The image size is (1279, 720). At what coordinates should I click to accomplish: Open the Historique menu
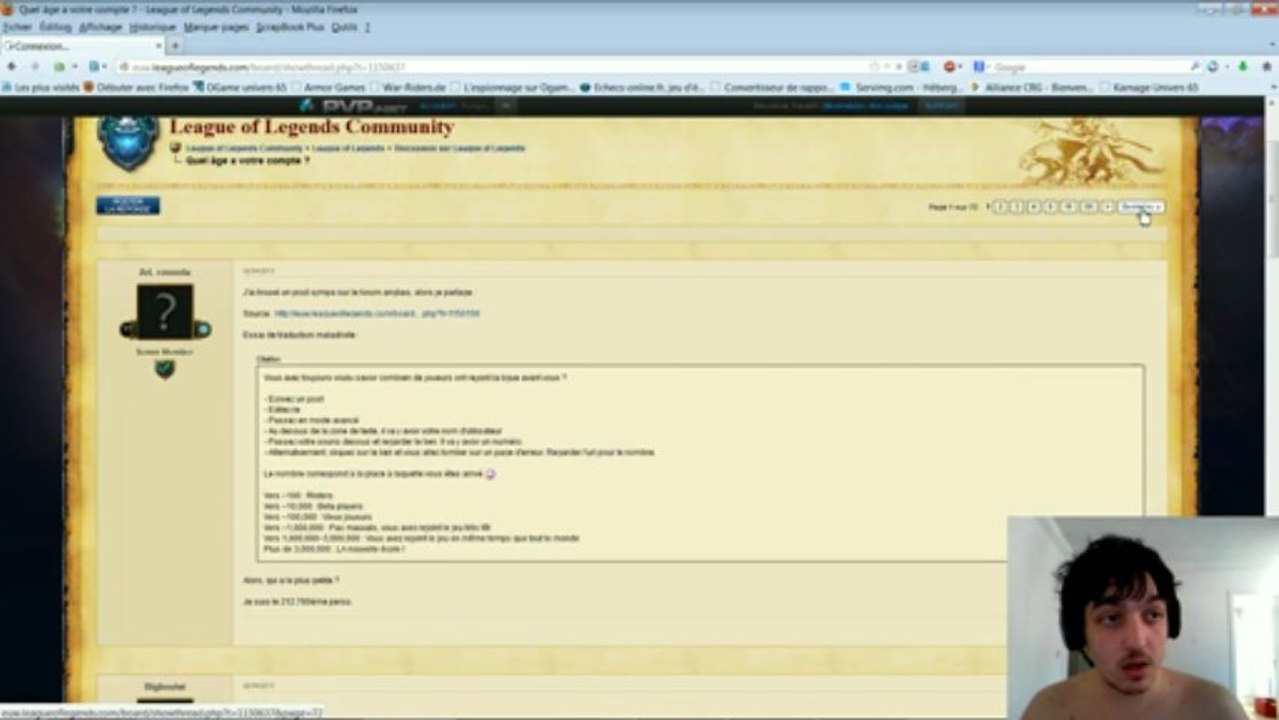[x=152, y=27]
